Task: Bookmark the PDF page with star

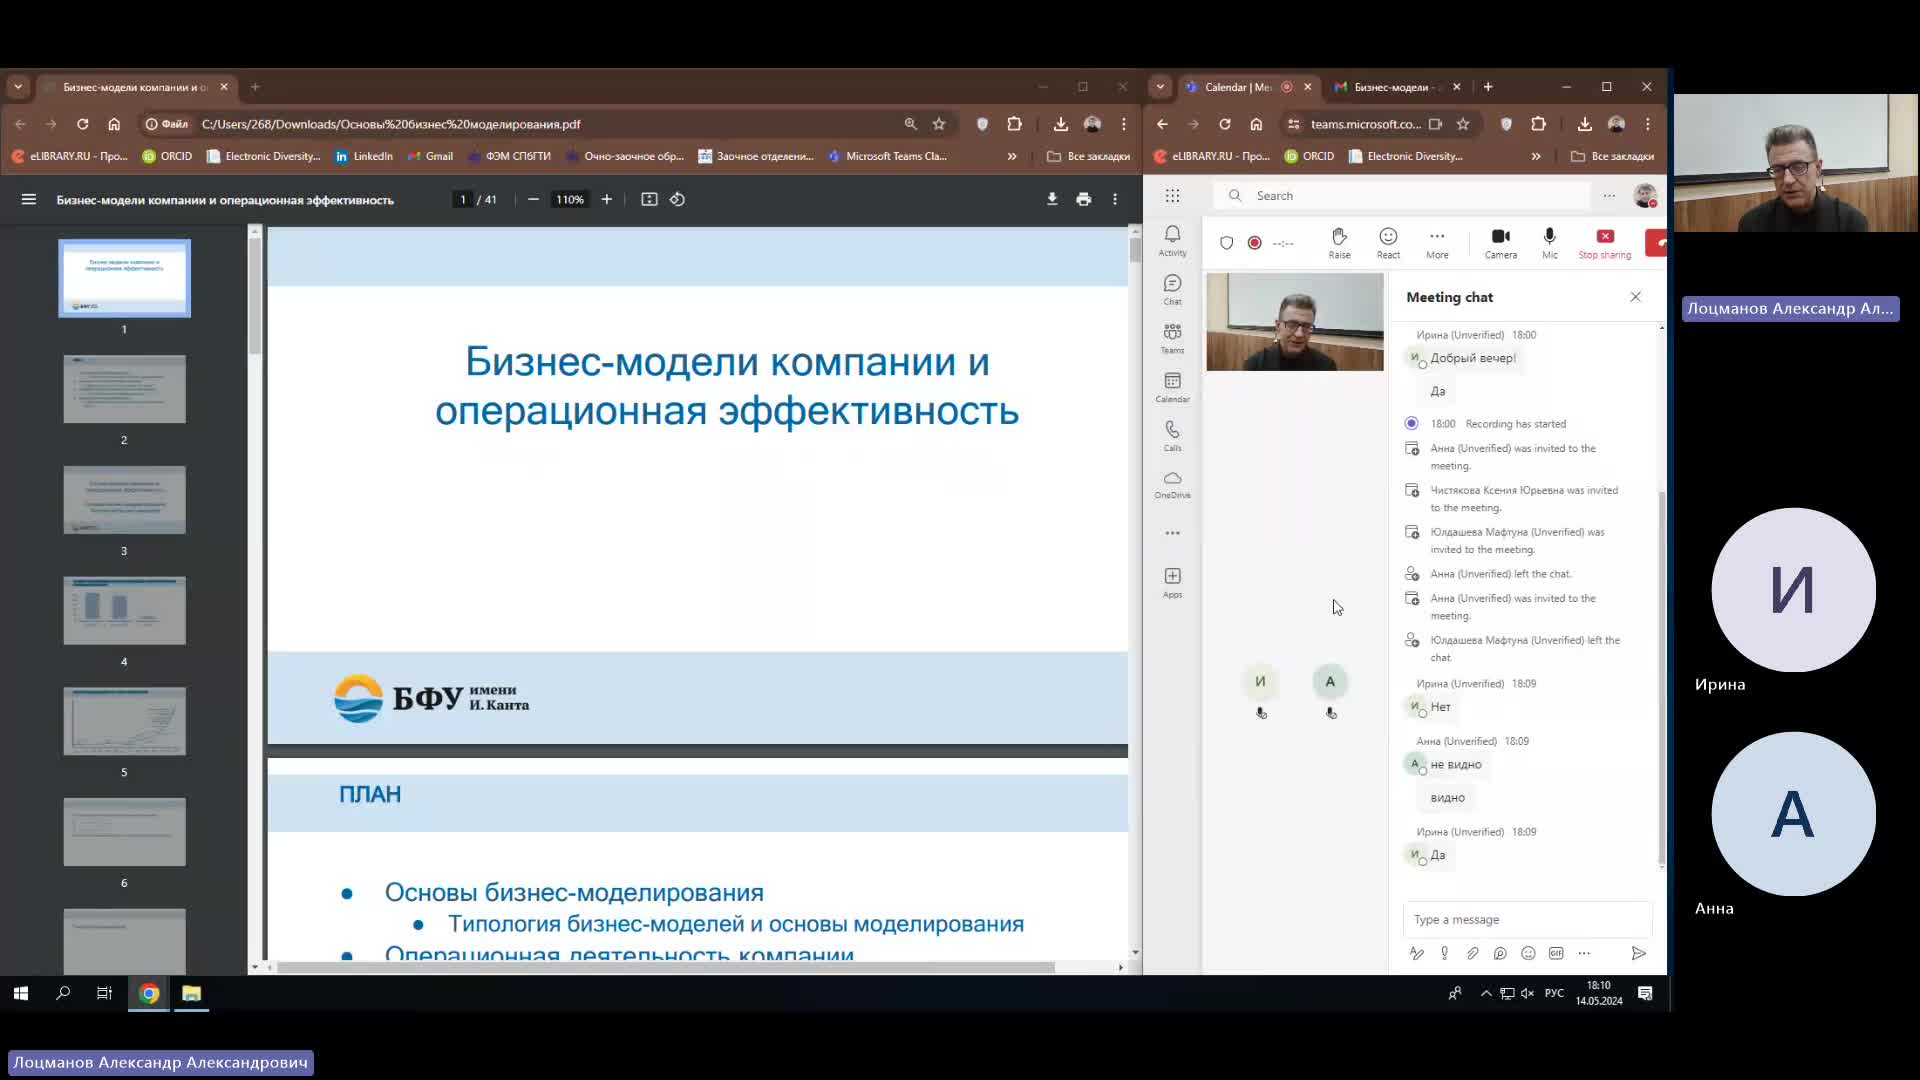Action: (x=939, y=124)
